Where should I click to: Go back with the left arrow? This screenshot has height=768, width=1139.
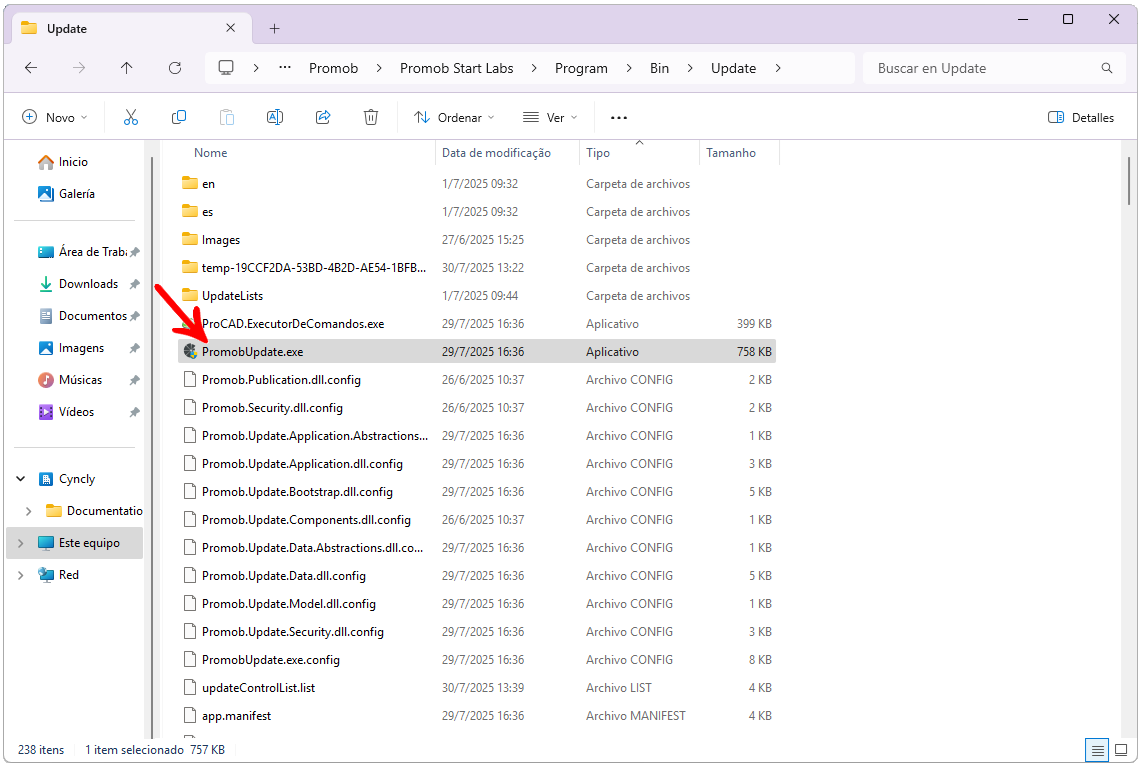click(31, 68)
